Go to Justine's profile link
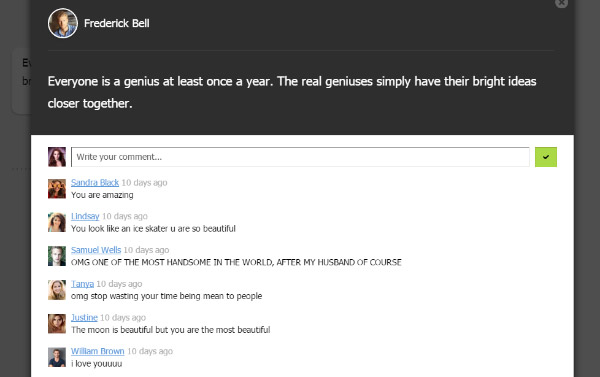 click(84, 317)
